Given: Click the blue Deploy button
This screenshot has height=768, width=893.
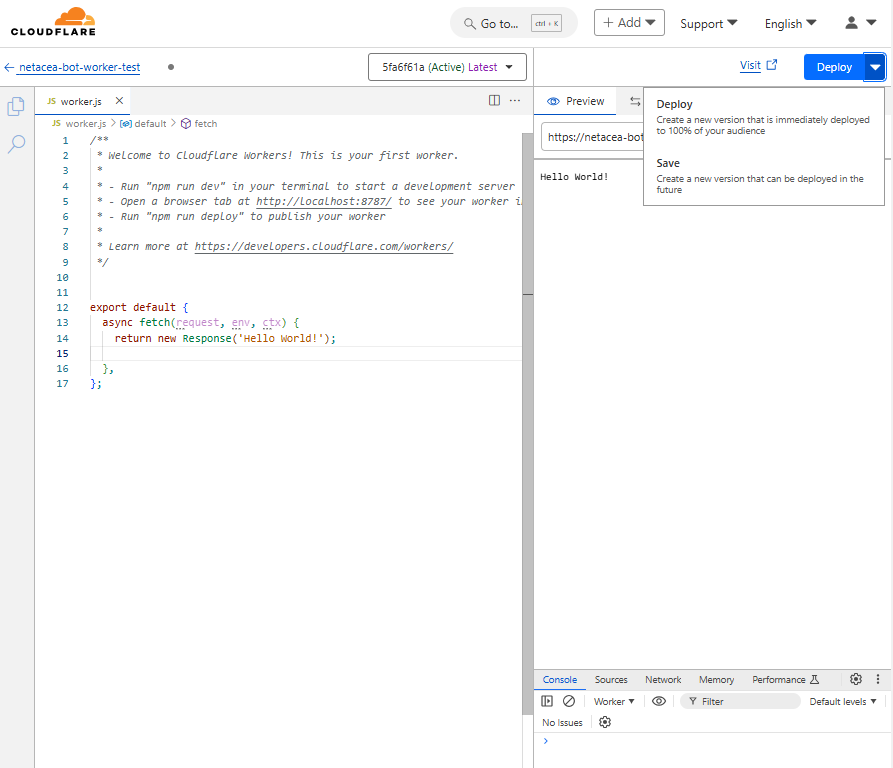Looking at the screenshot, I should pos(833,67).
